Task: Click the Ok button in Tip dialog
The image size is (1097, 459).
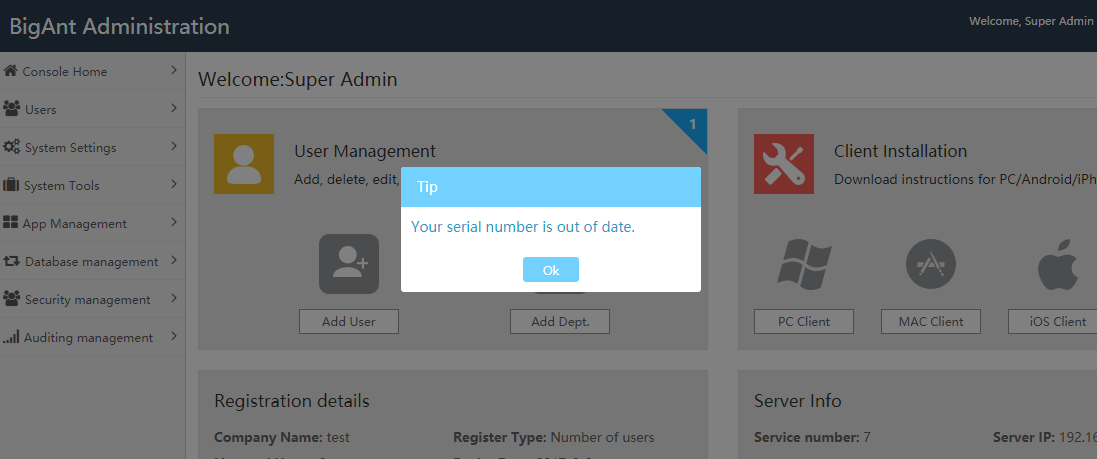Action: click(551, 269)
